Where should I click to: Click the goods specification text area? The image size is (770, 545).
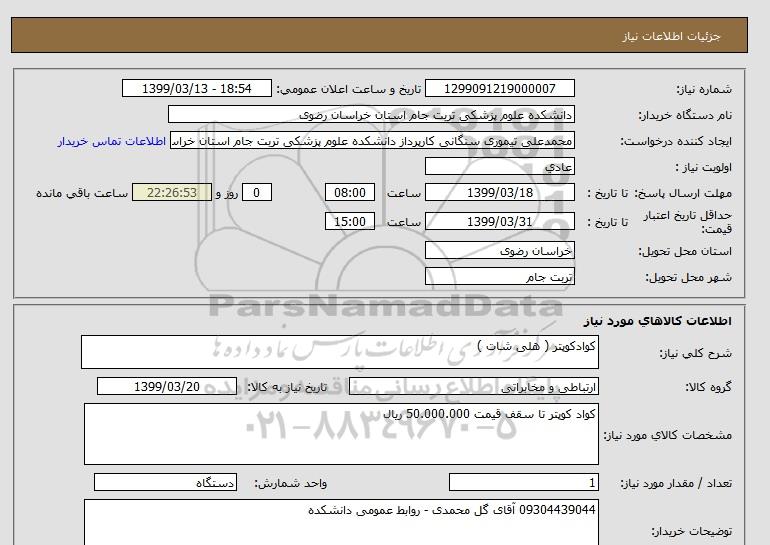coord(341,434)
